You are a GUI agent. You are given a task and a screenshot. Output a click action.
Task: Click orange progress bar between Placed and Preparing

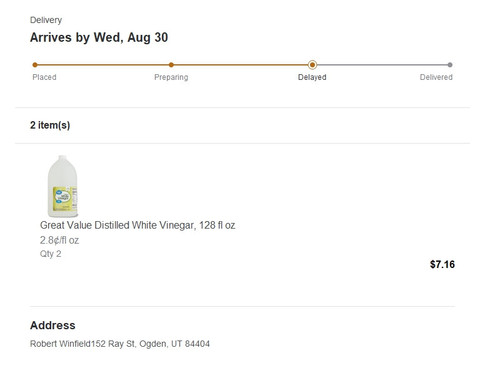pyautogui.click(x=103, y=65)
